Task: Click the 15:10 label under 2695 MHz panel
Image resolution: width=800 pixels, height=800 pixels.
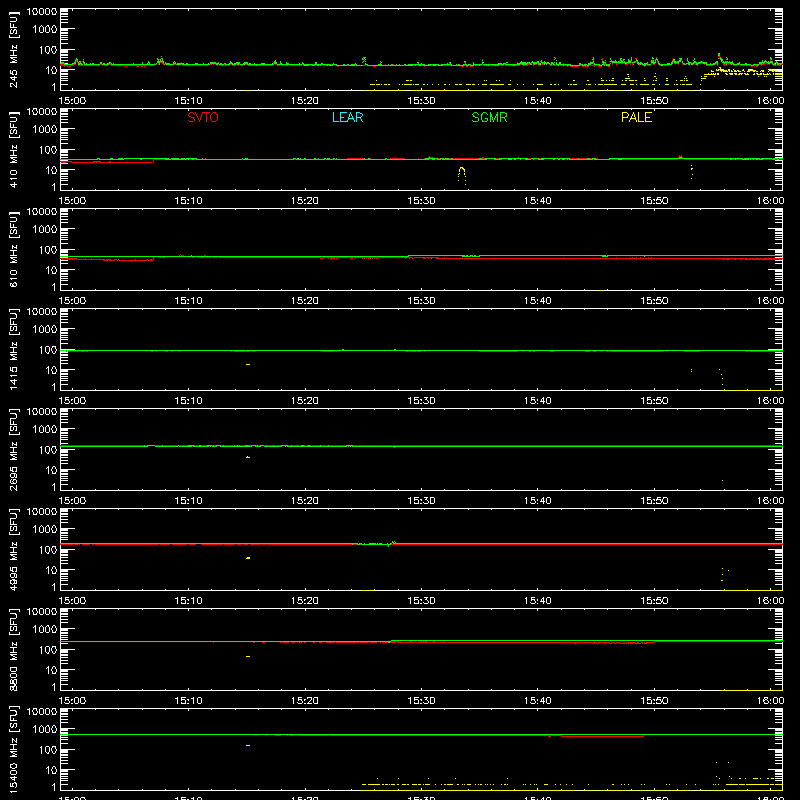Action: point(188,501)
